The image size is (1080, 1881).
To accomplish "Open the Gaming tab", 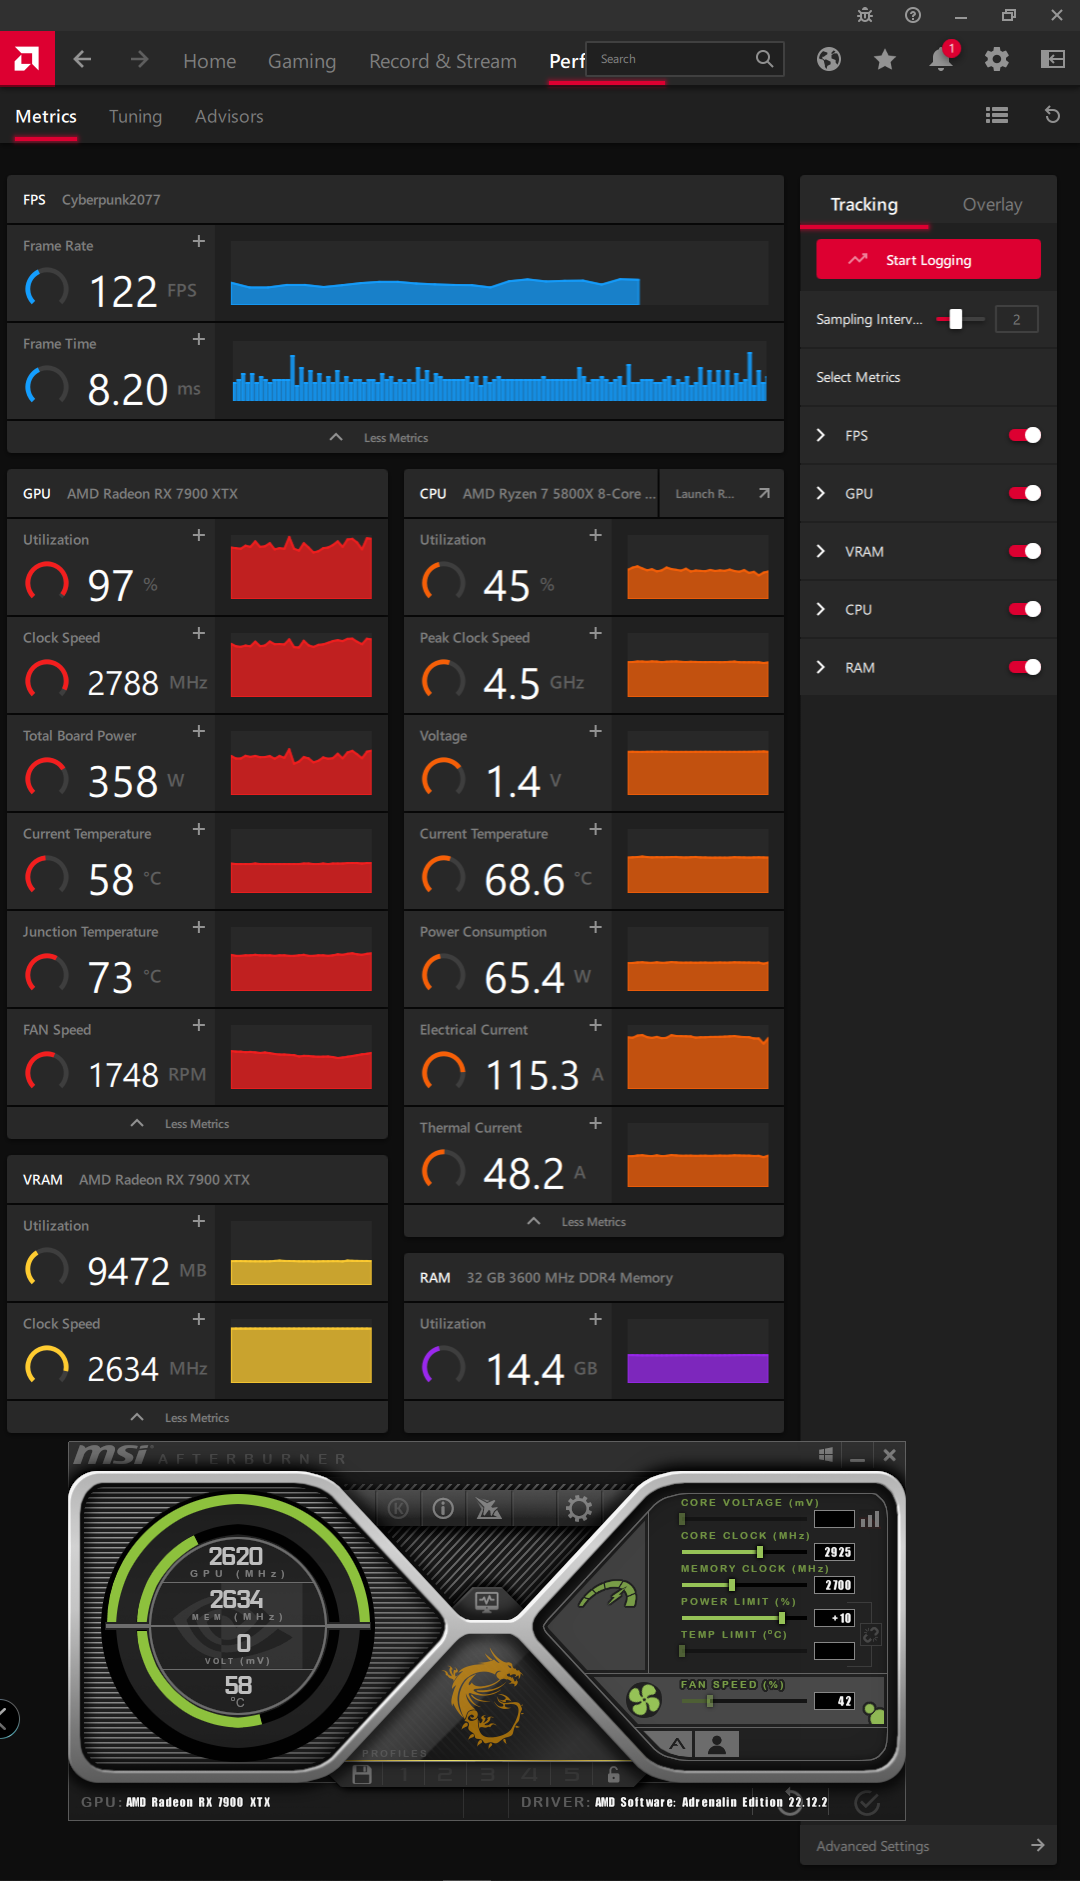I will tap(302, 61).
